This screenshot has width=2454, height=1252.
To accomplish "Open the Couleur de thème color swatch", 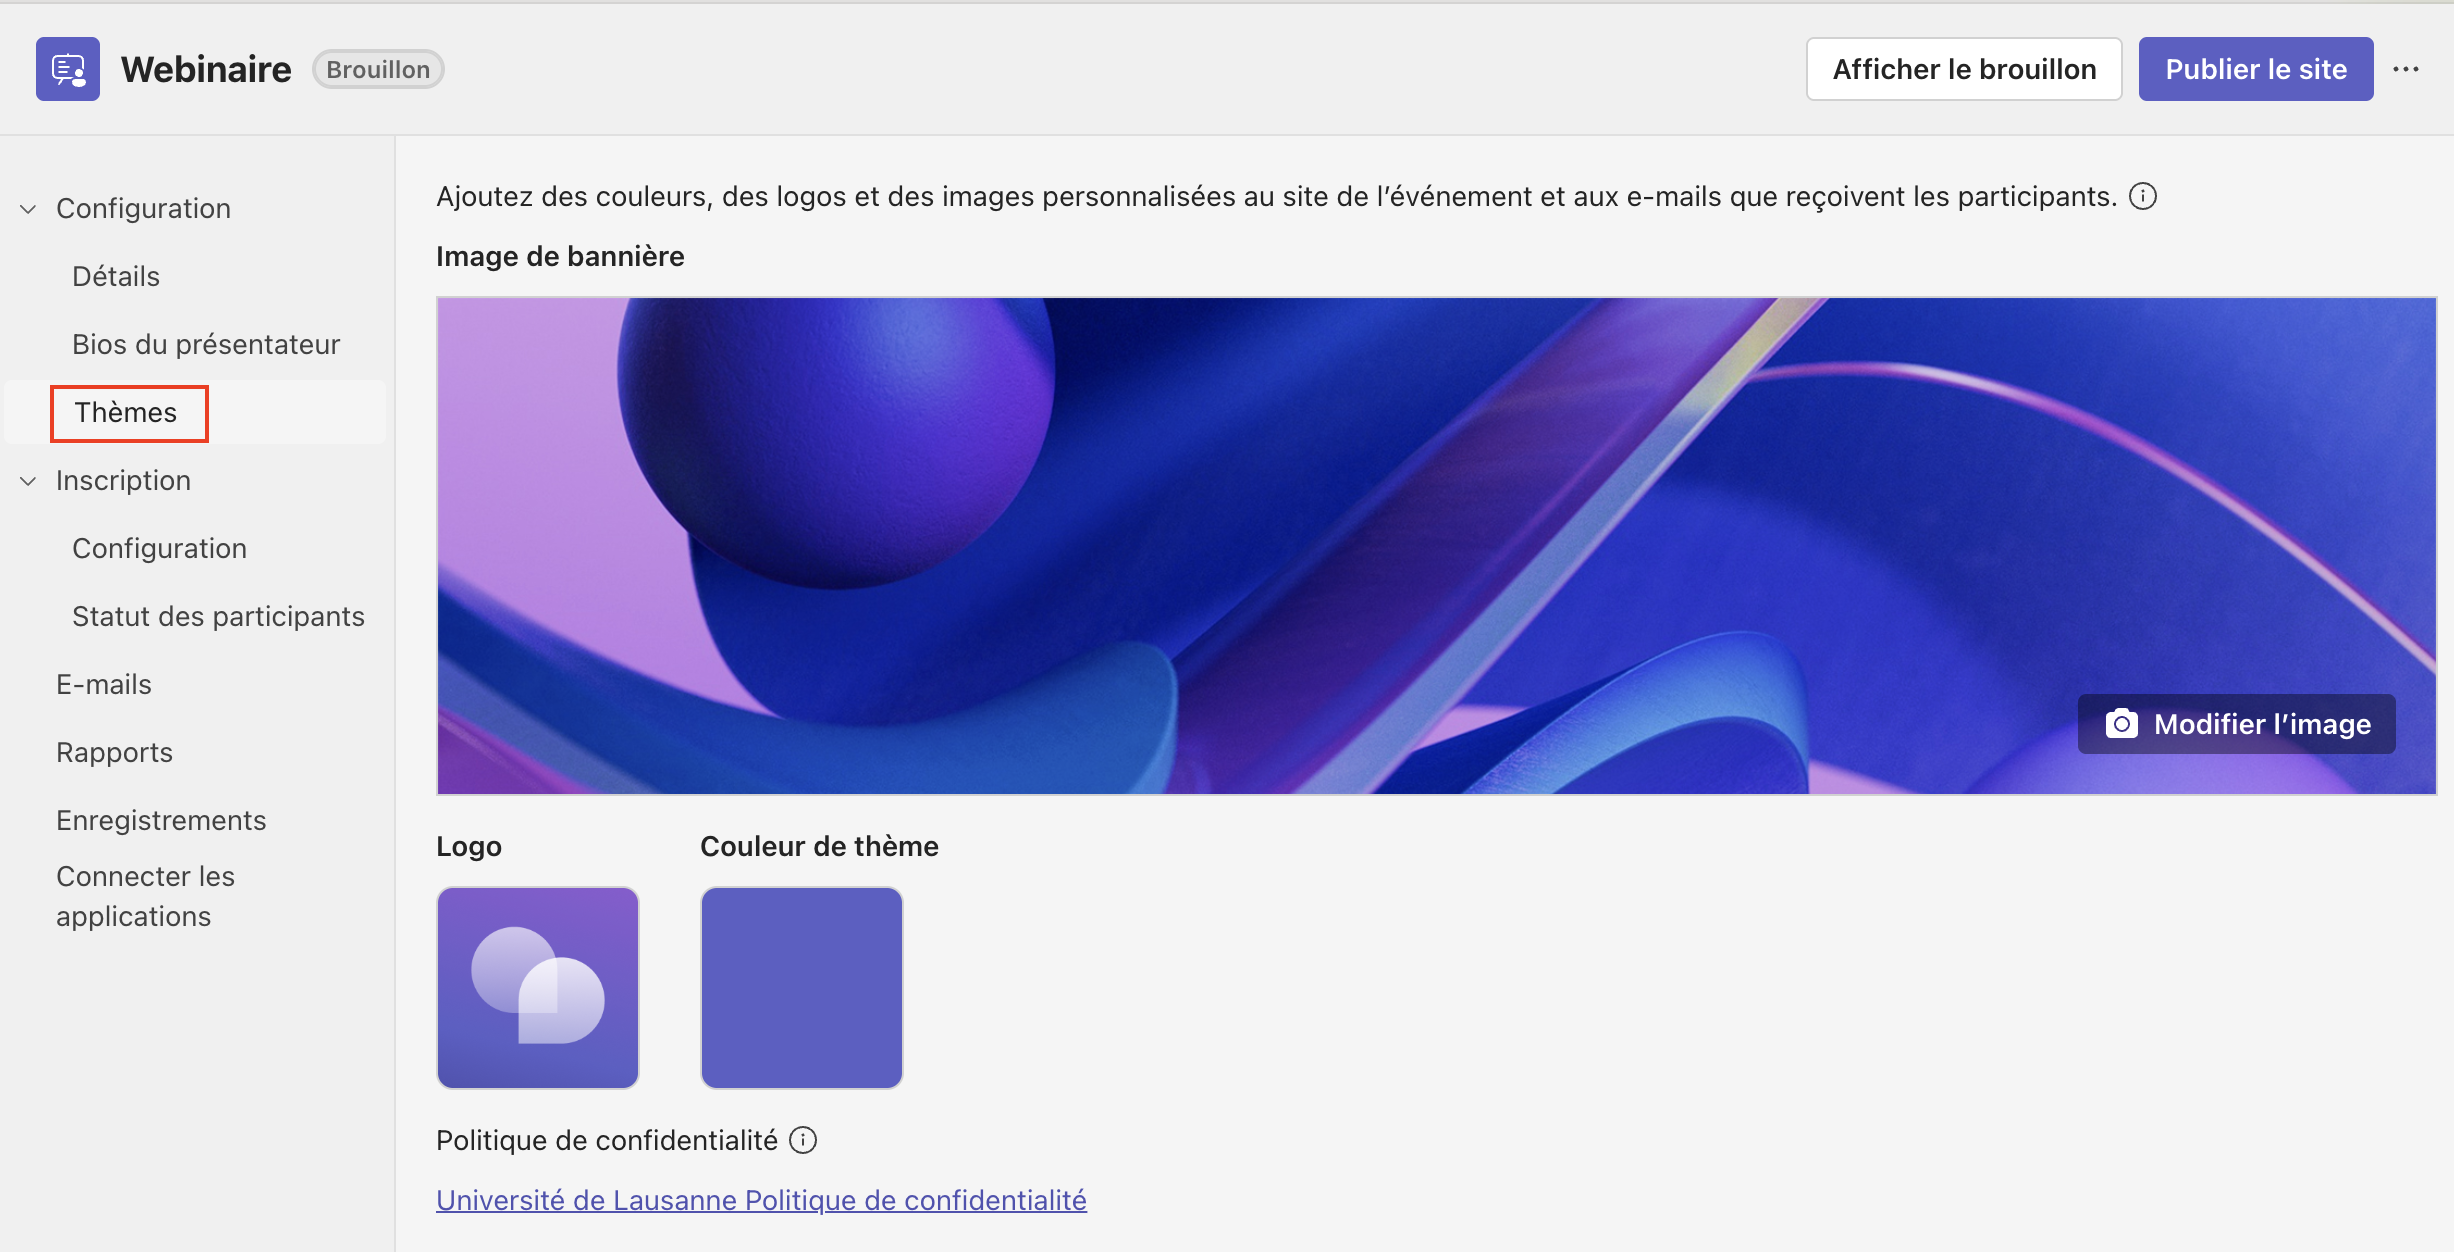I will coord(802,987).
